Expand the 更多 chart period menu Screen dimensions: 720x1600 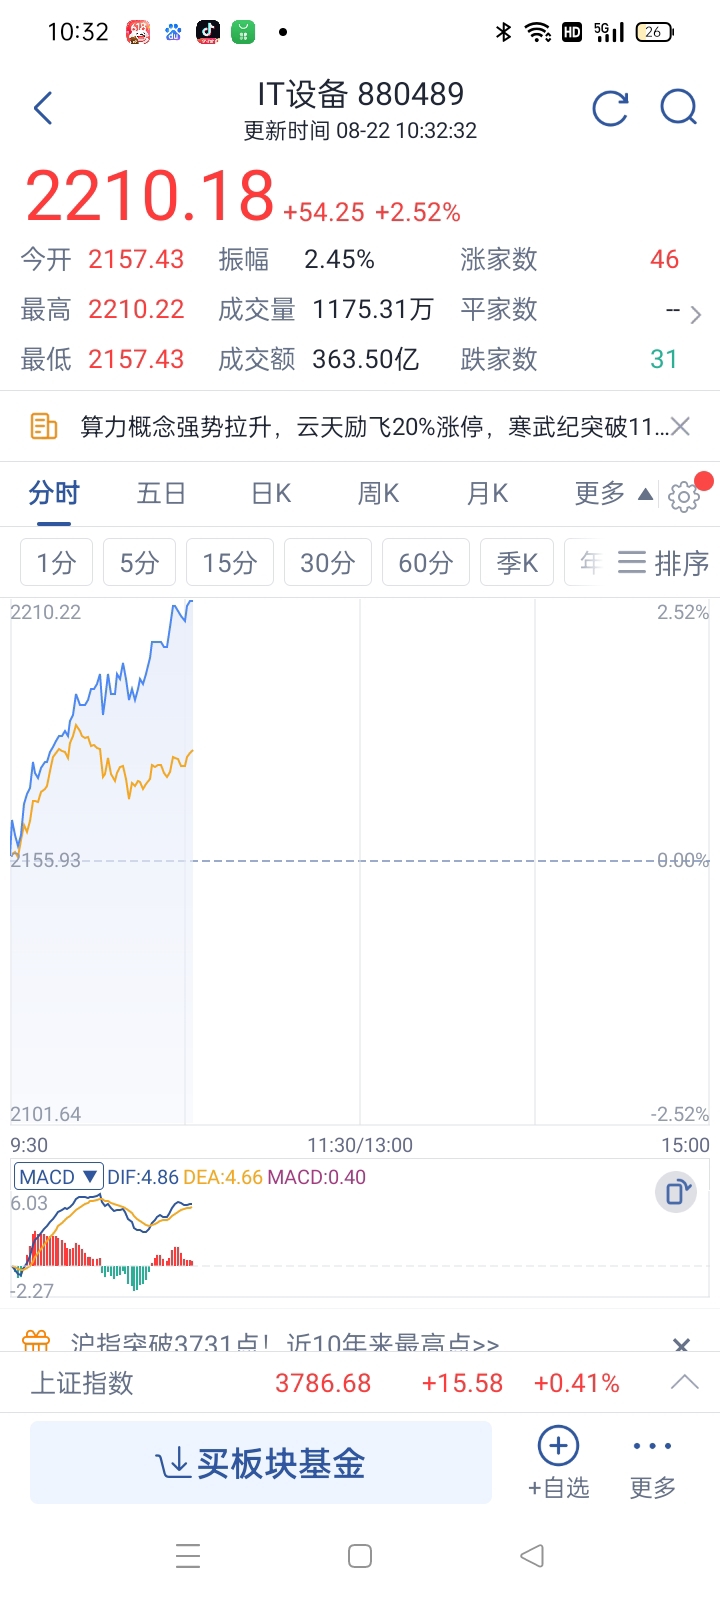pyautogui.click(x=614, y=493)
